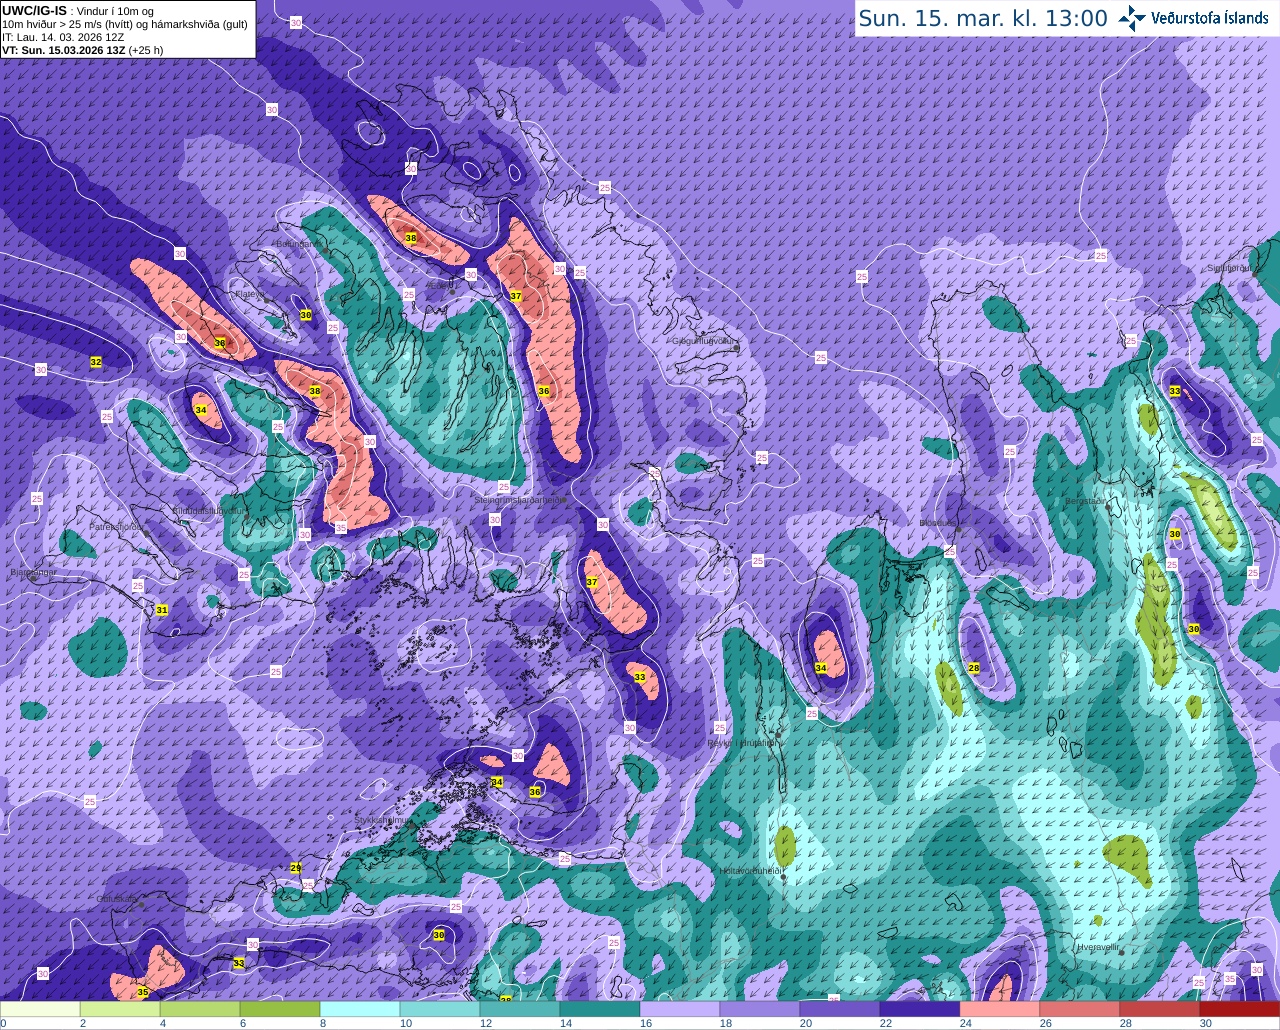1280x1030 pixels.
Task: Click the Holtavörðuheiði station label
Action: [x=749, y=871]
